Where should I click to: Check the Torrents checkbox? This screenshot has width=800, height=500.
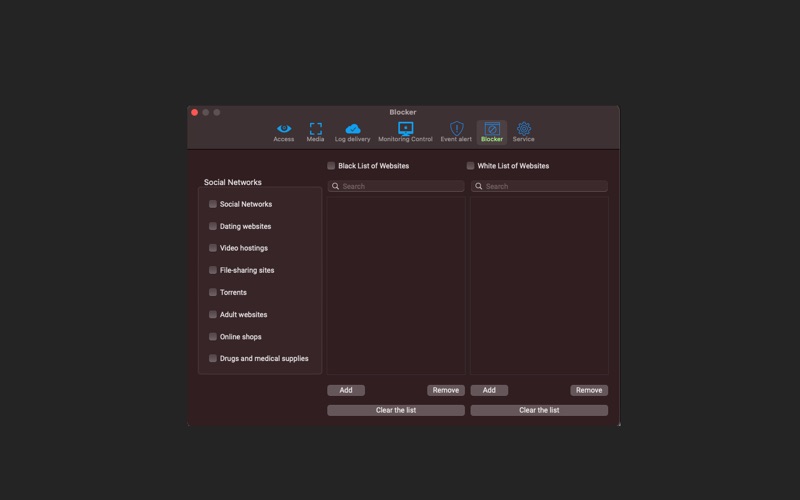coord(213,292)
